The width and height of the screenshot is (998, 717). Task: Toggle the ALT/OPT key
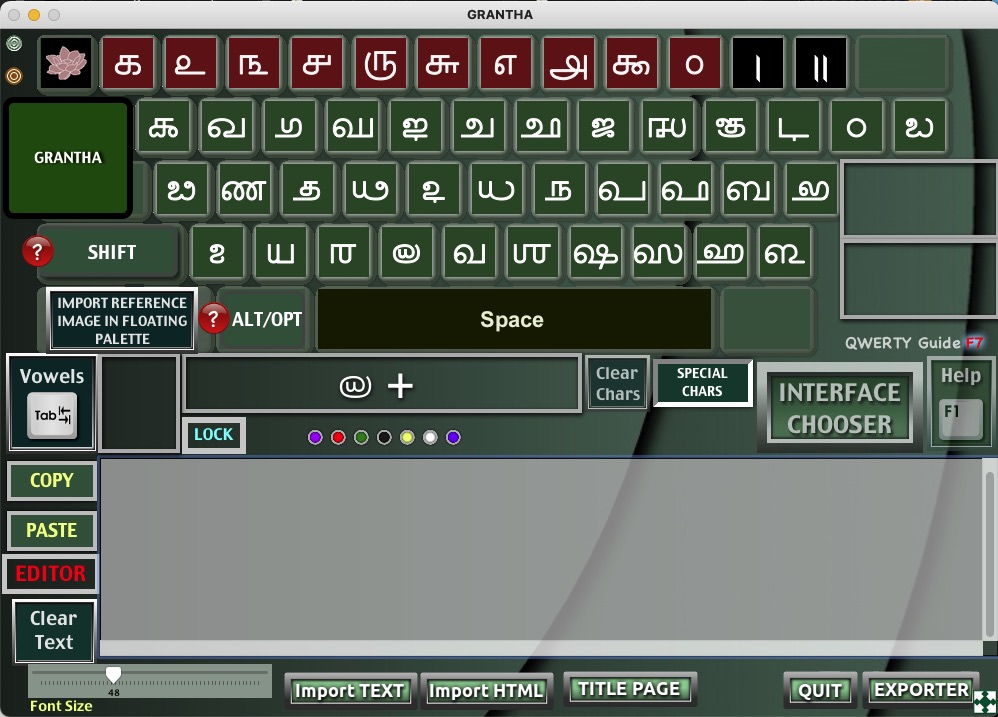tap(267, 320)
